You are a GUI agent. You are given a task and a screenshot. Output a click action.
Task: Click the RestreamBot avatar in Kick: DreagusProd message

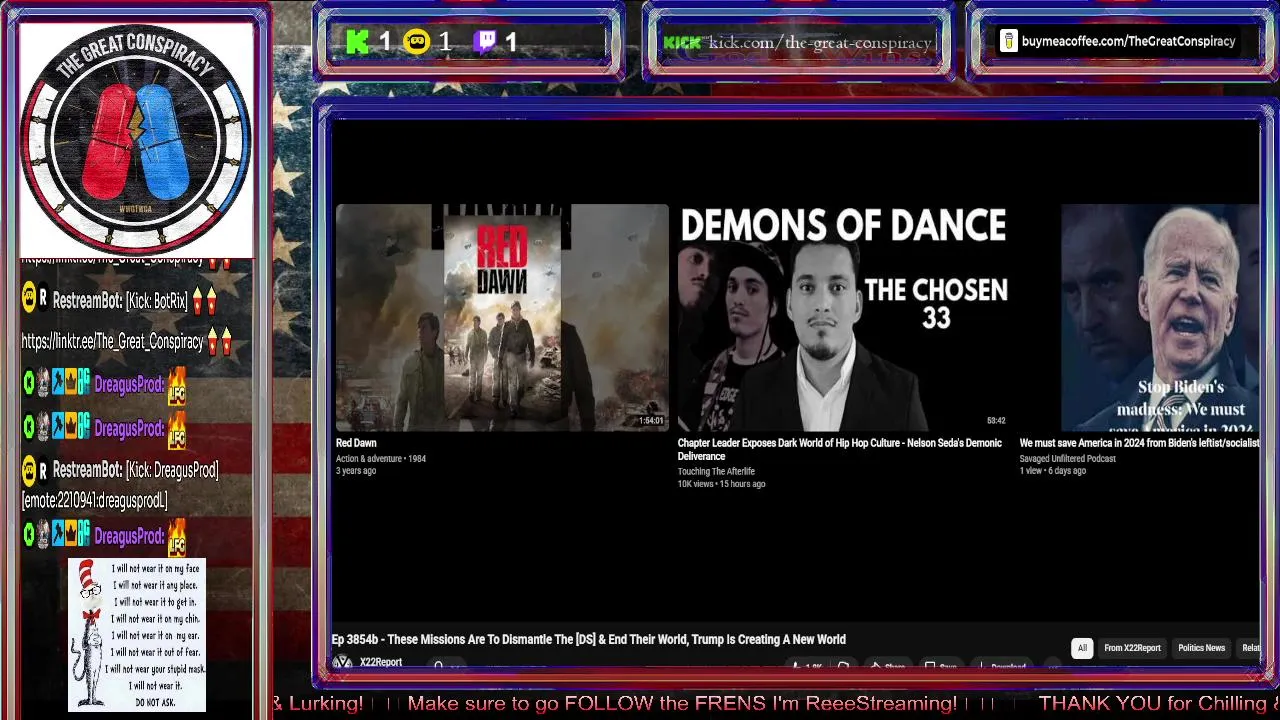point(29,470)
